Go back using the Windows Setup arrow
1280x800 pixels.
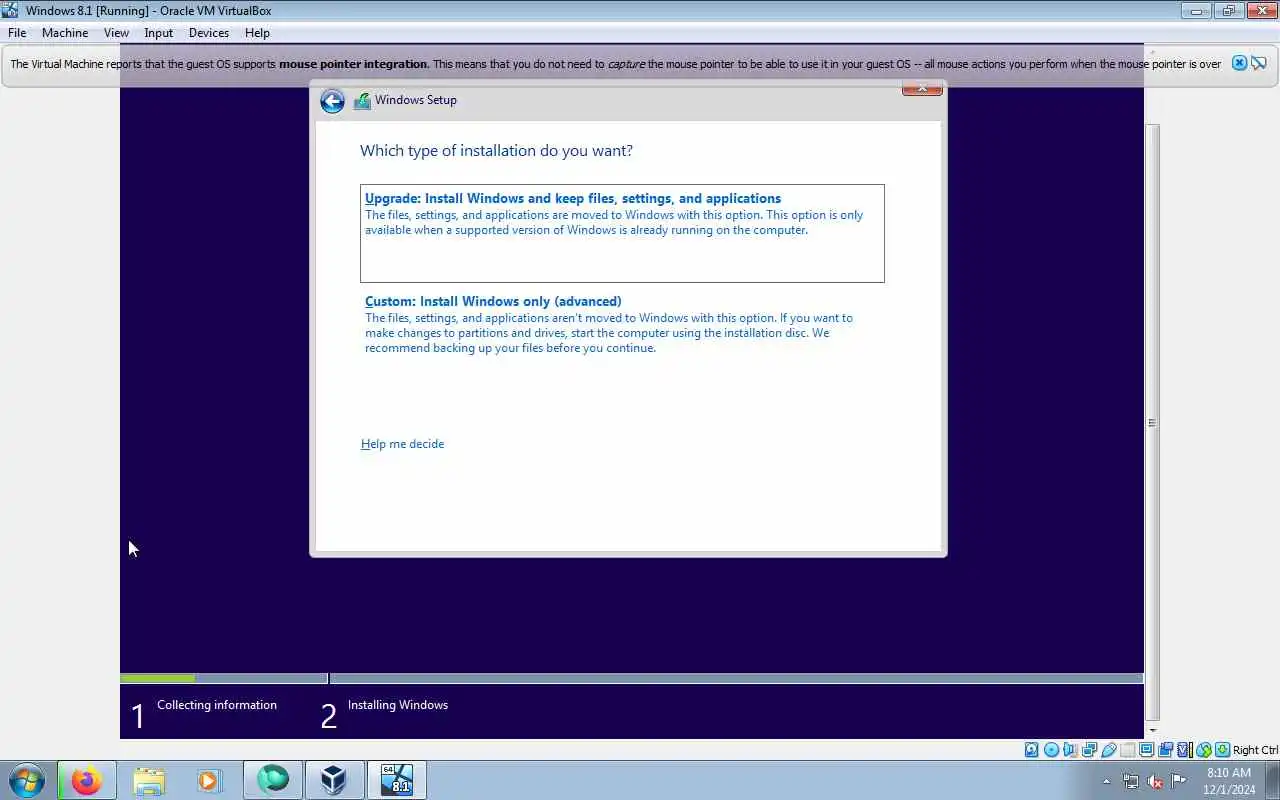332,101
